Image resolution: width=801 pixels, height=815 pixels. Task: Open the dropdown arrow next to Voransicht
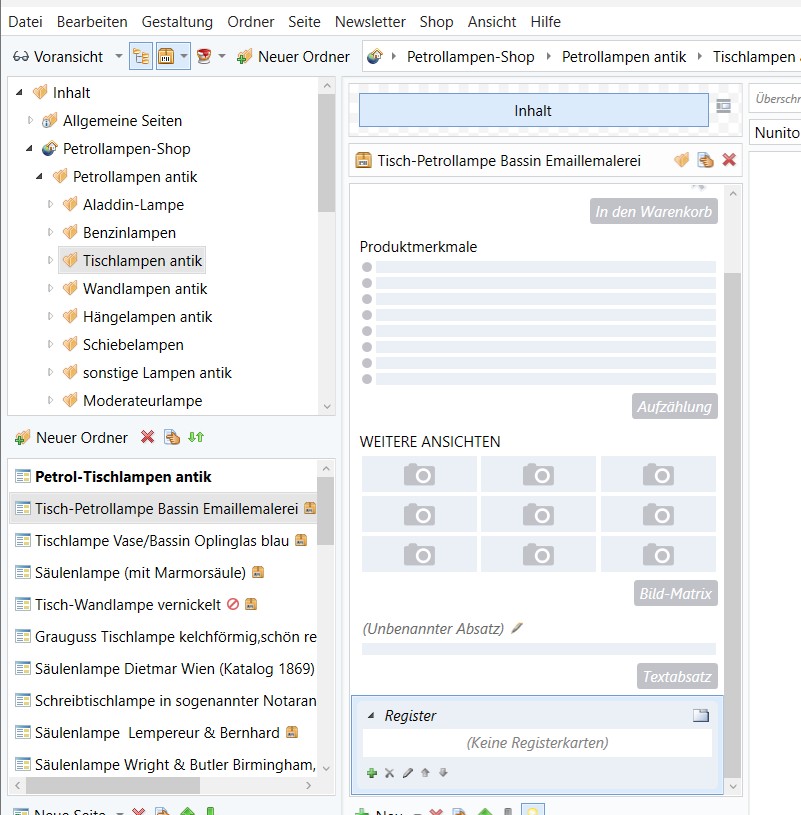pyautogui.click(x=118, y=57)
